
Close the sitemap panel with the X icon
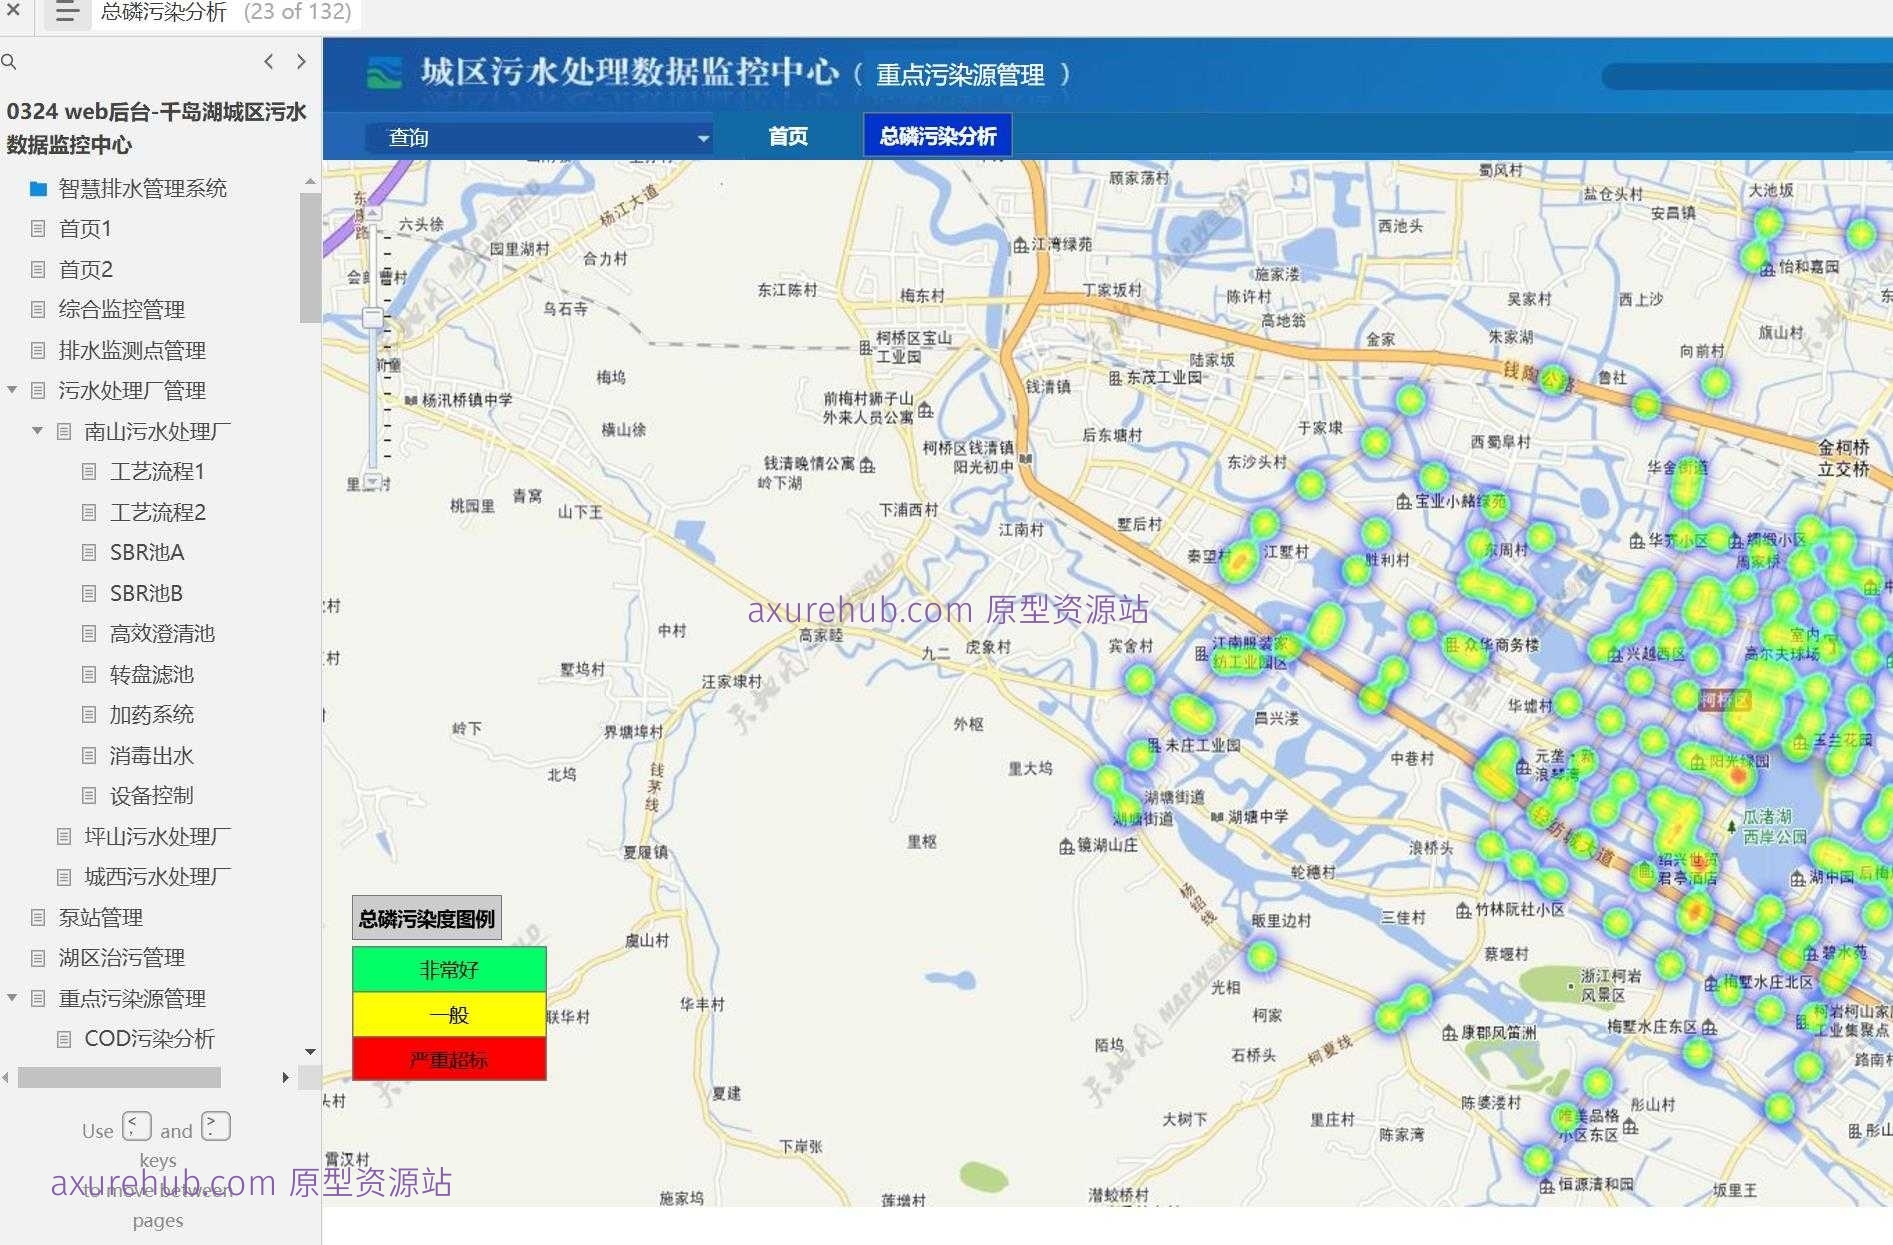click(13, 11)
